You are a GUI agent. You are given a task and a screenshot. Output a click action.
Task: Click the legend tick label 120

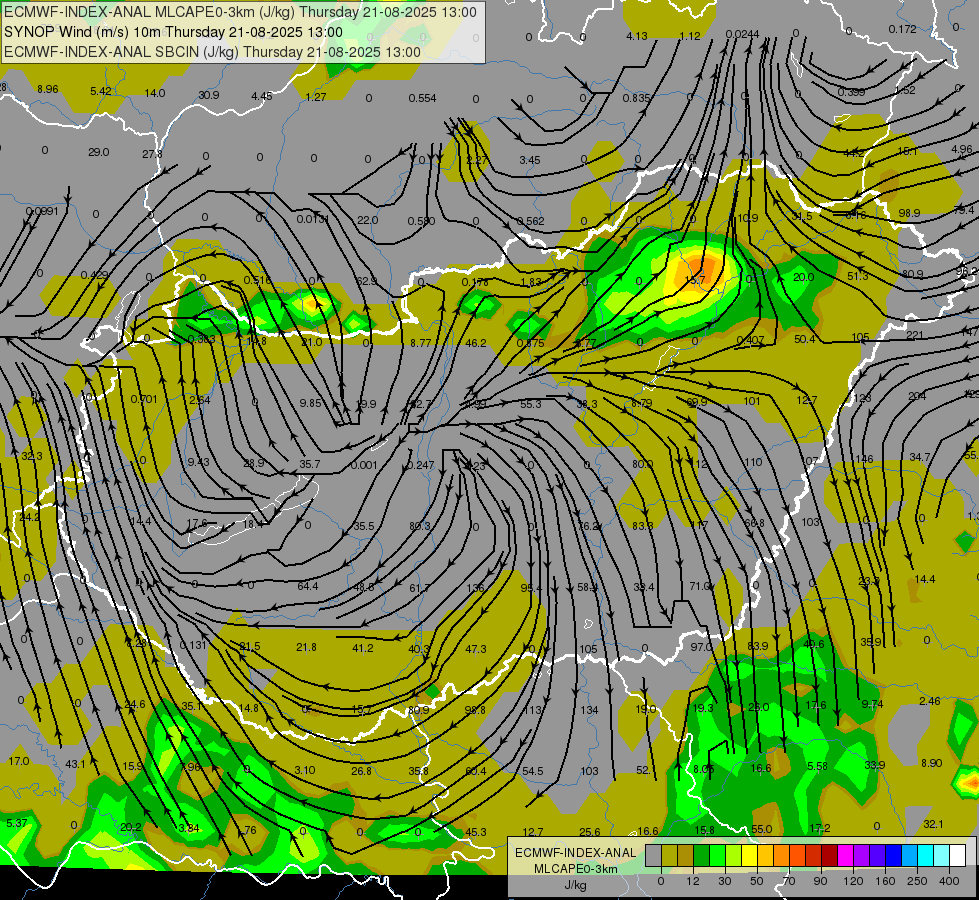(853, 881)
